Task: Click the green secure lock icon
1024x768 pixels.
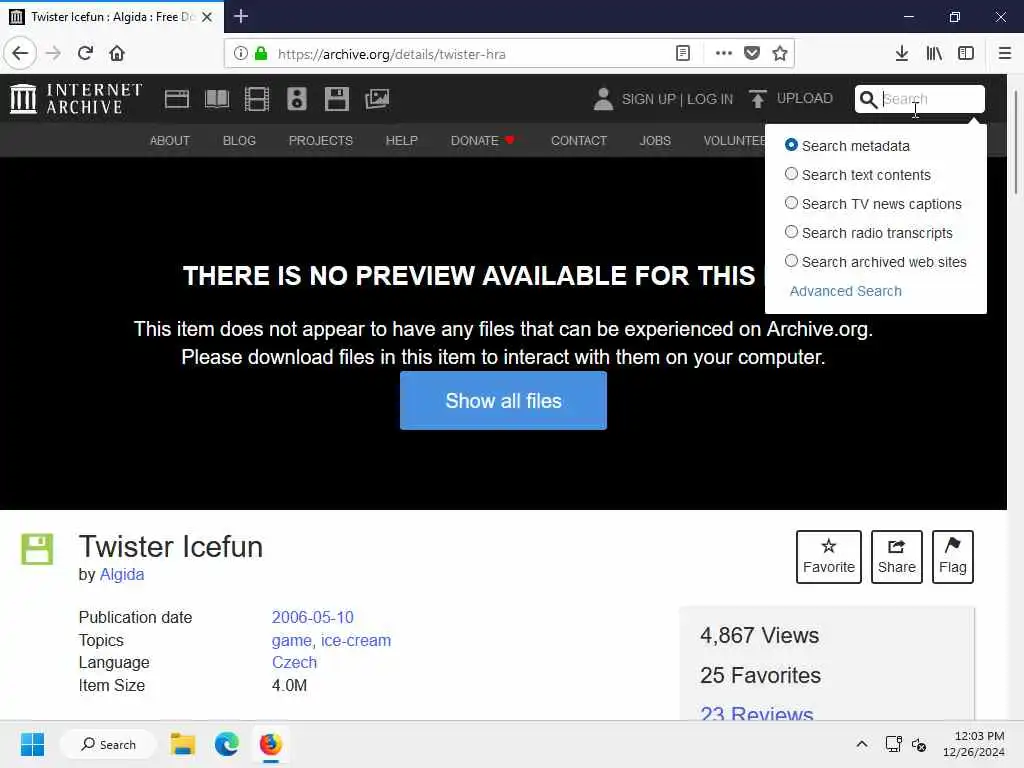Action: (261, 53)
